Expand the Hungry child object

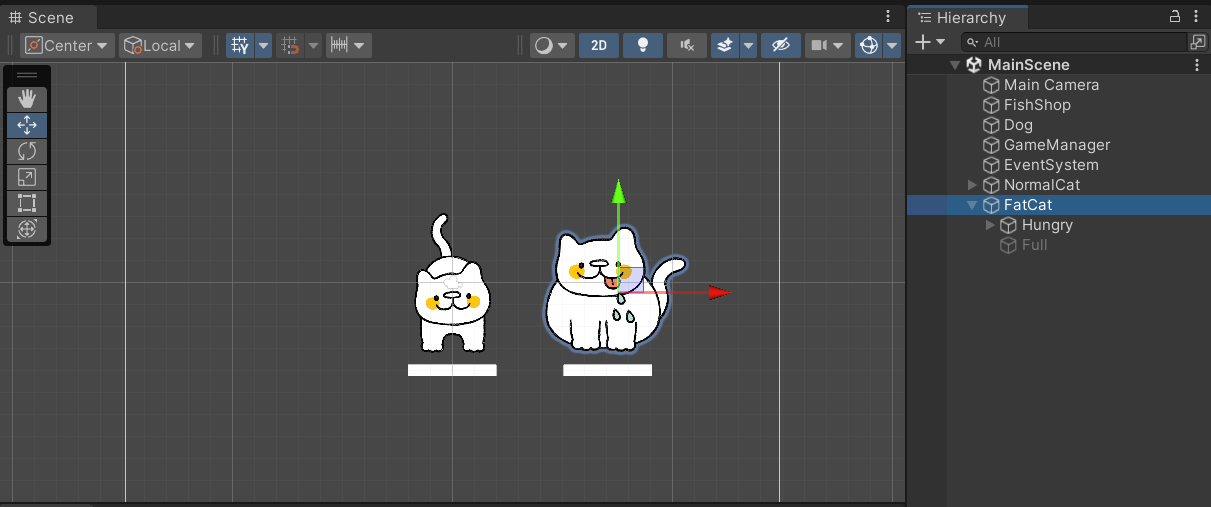[990, 225]
